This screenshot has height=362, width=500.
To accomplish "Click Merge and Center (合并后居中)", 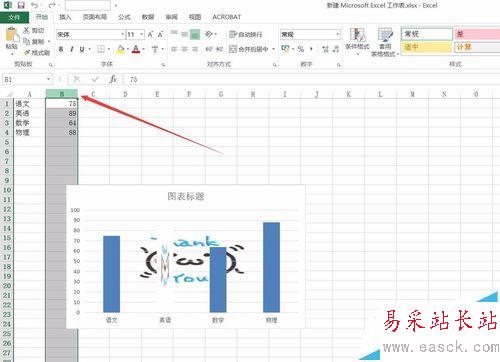I will pos(249,49).
